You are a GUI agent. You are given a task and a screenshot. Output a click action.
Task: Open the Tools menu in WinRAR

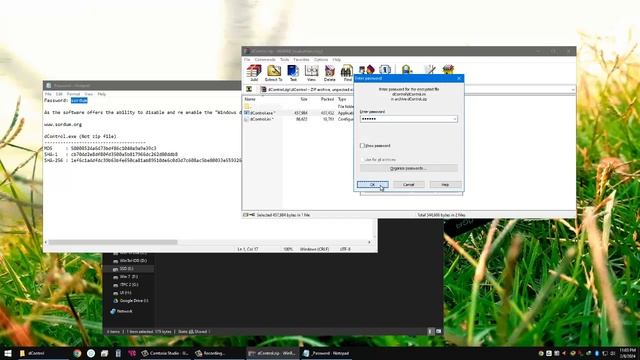click(284, 60)
